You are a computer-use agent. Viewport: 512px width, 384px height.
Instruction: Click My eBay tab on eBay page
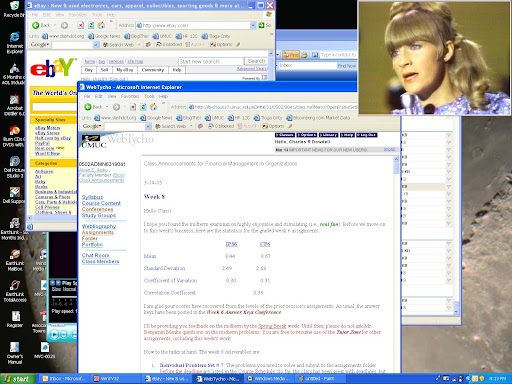[124, 70]
